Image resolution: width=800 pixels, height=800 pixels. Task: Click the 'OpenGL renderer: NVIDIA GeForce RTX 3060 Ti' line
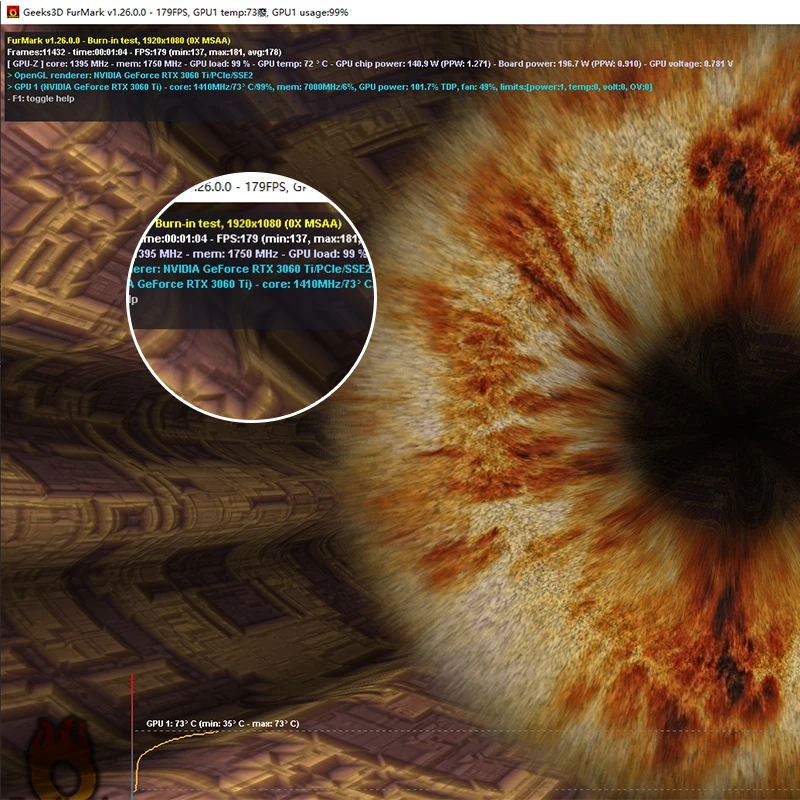[130, 75]
